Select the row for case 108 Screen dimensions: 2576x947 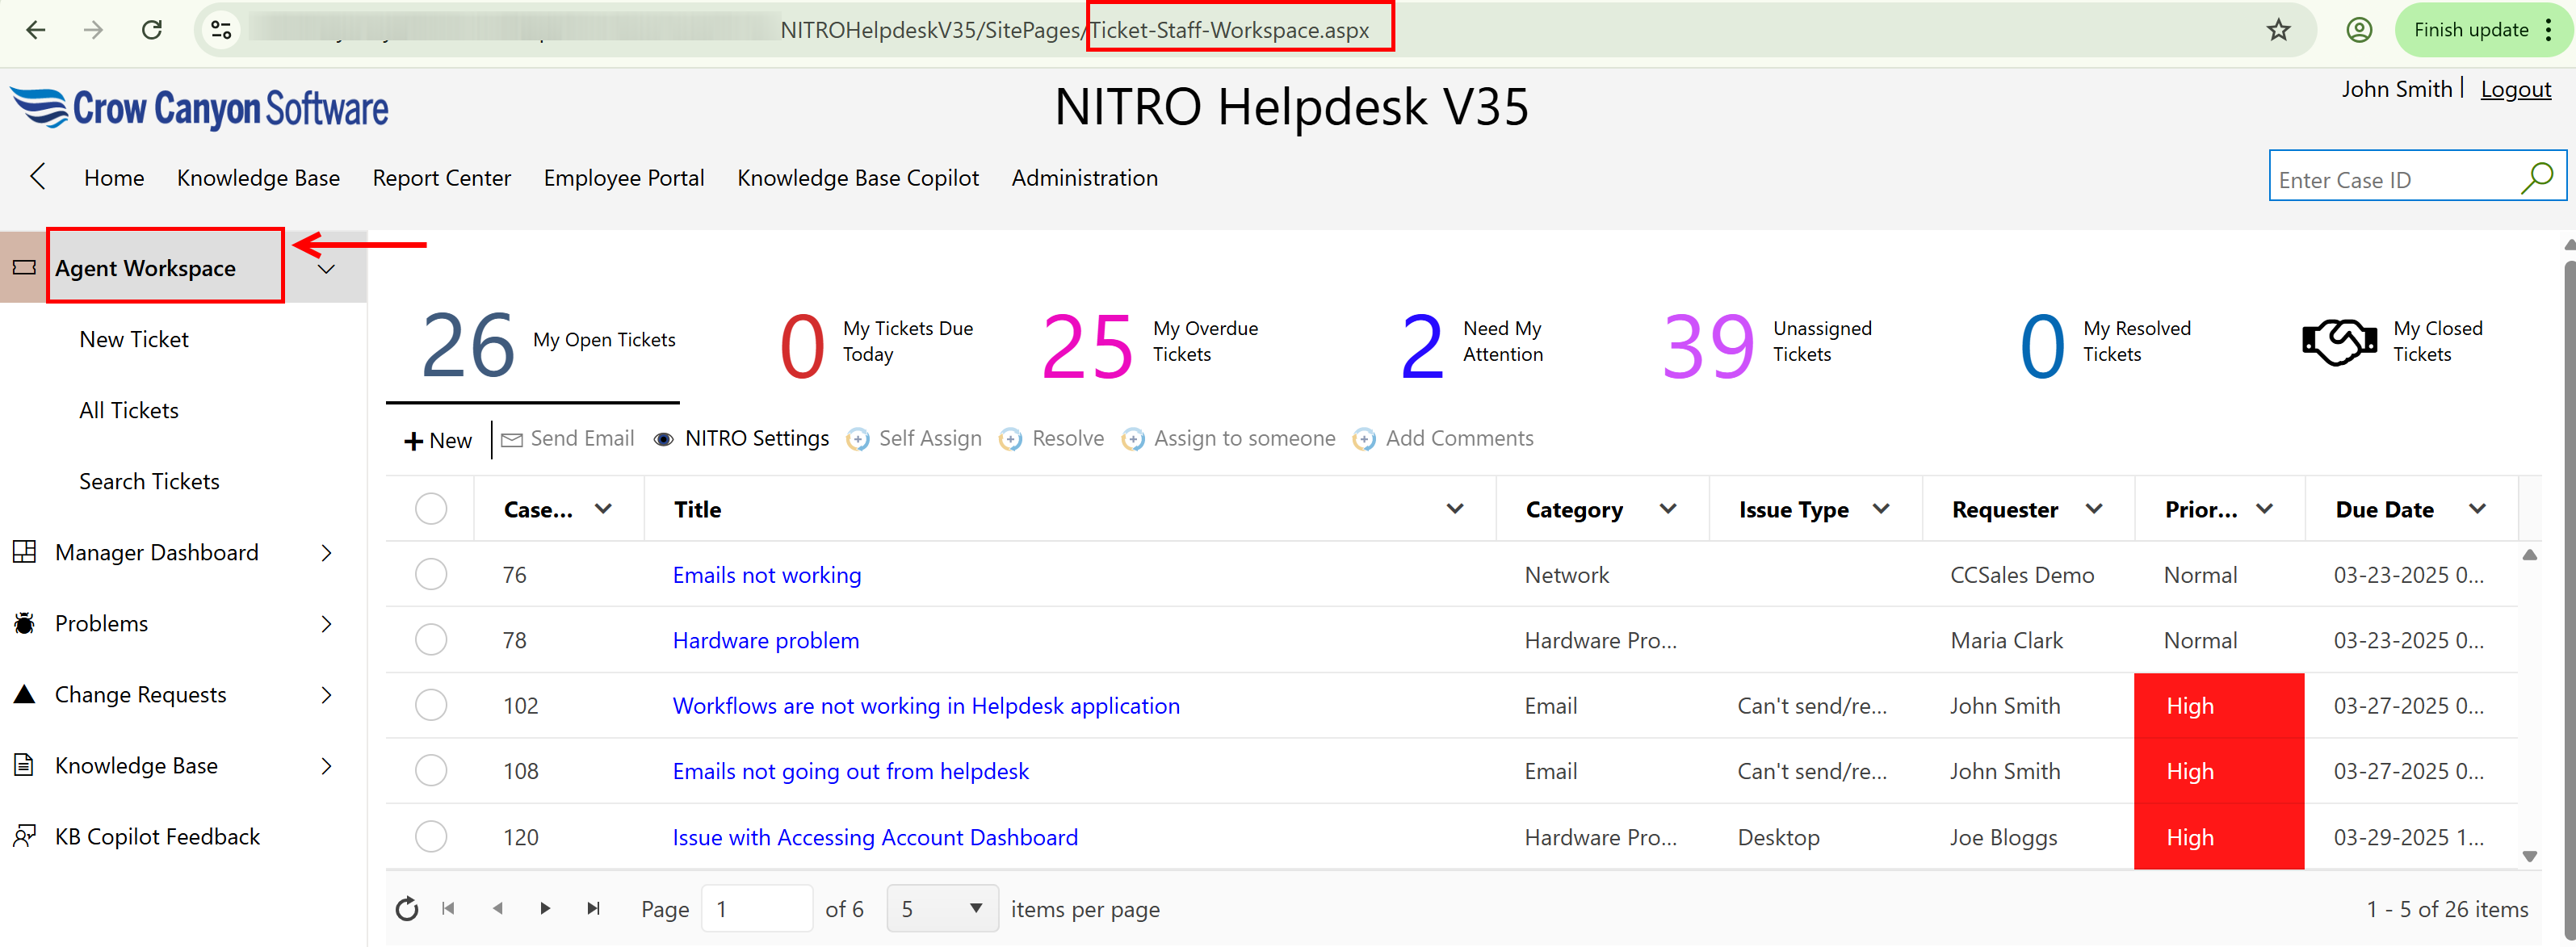click(431, 770)
